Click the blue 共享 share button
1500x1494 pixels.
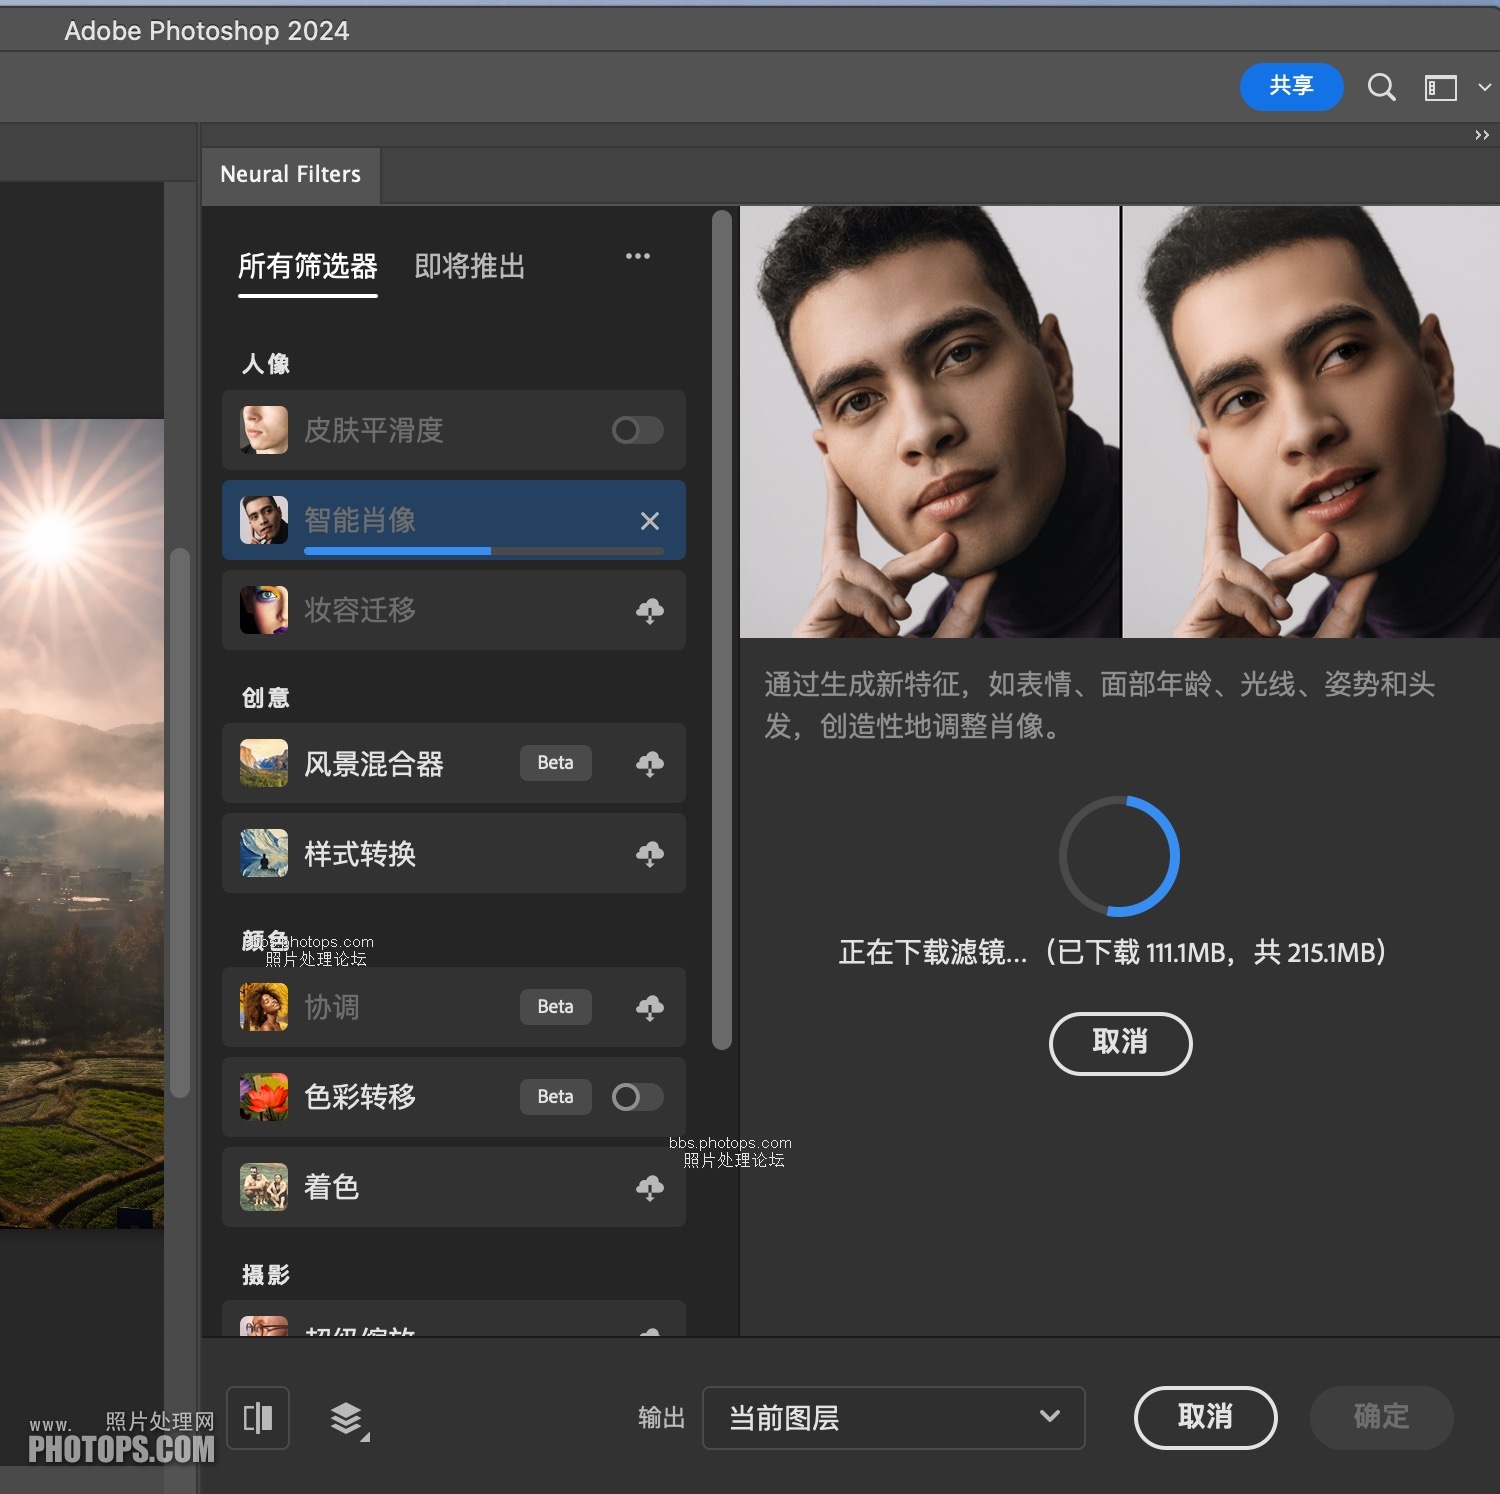point(1291,87)
